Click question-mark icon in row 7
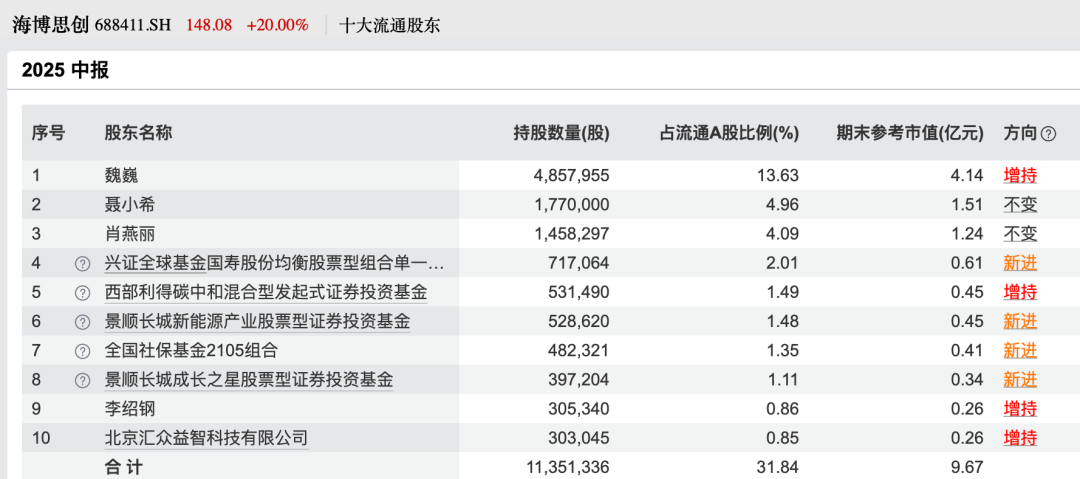Screen dimensions: 1080x479 click(x=82, y=351)
